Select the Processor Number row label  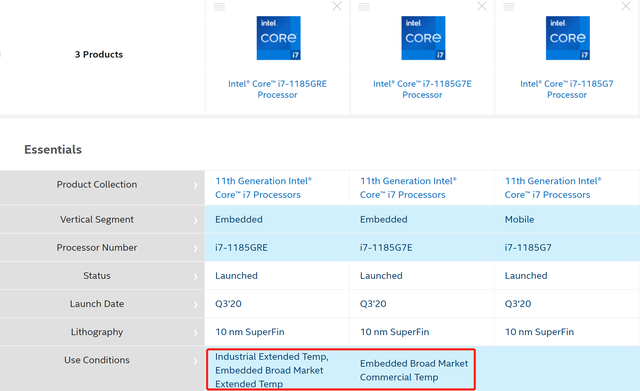[97, 248]
